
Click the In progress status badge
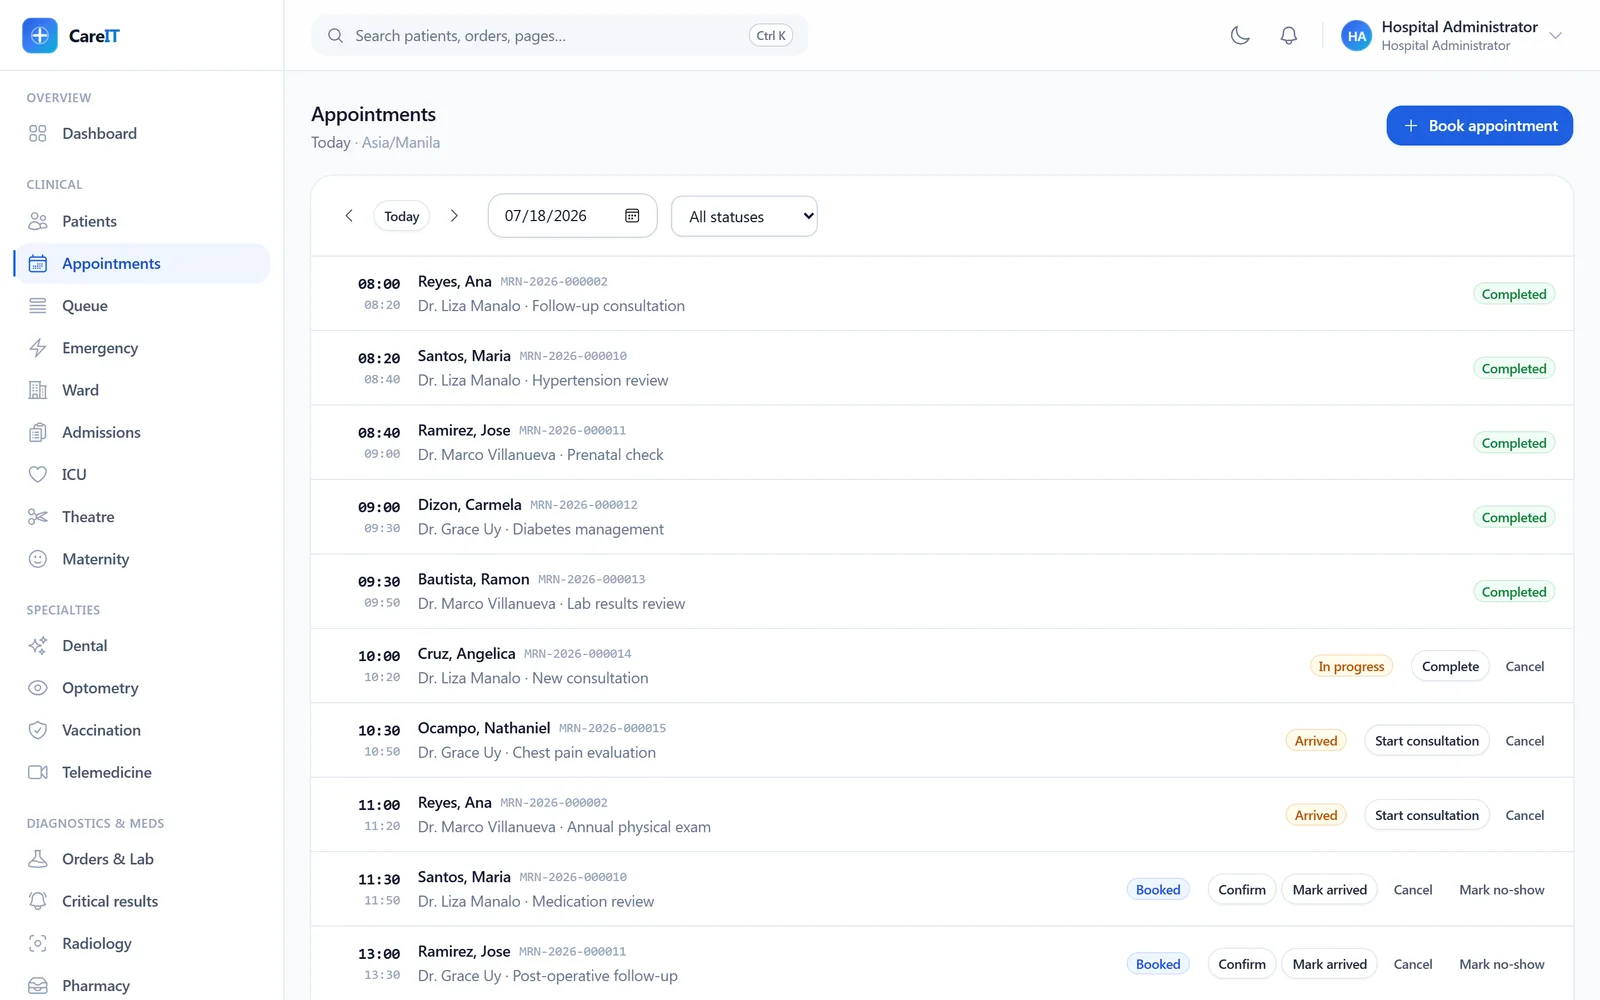1351,666
